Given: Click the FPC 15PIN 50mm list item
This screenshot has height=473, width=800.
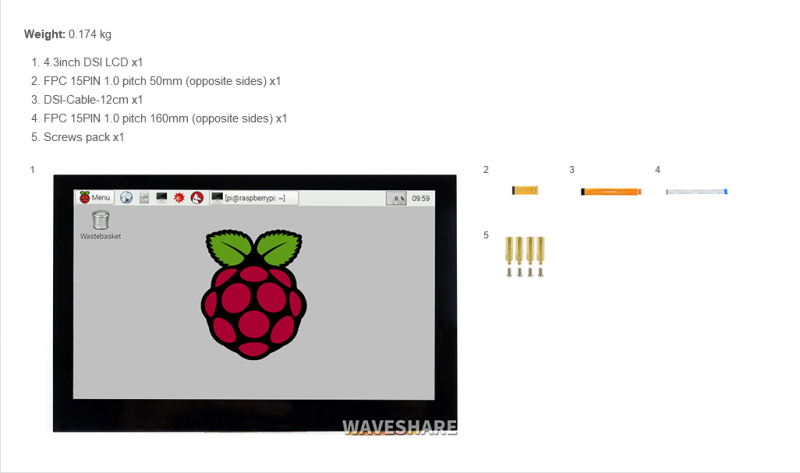Looking at the screenshot, I should pos(162,81).
